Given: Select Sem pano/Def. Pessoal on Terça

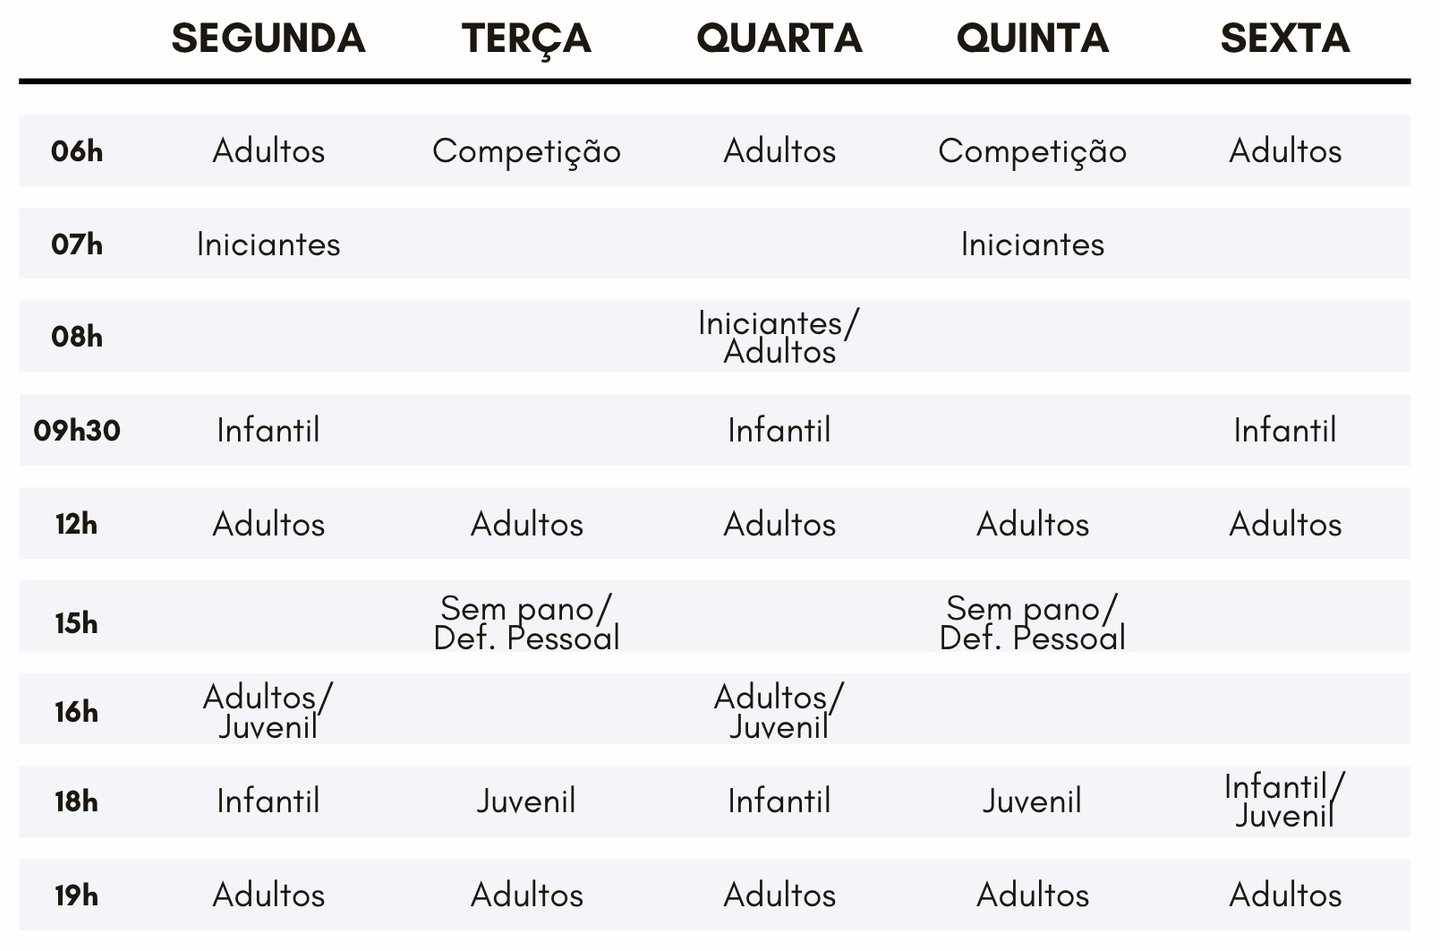Looking at the screenshot, I should (x=526, y=623).
